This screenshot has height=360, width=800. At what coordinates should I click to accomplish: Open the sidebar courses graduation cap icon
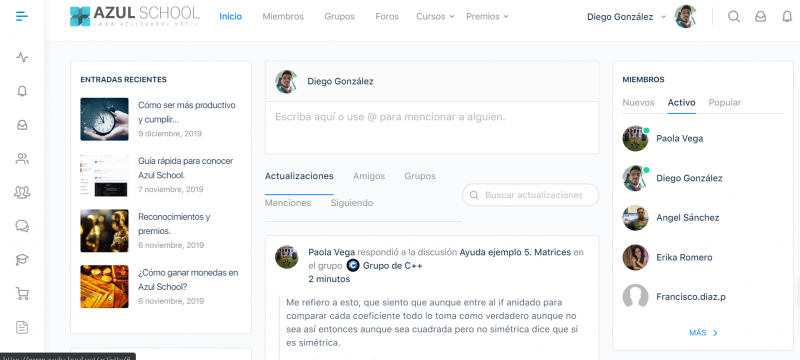(x=22, y=260)
